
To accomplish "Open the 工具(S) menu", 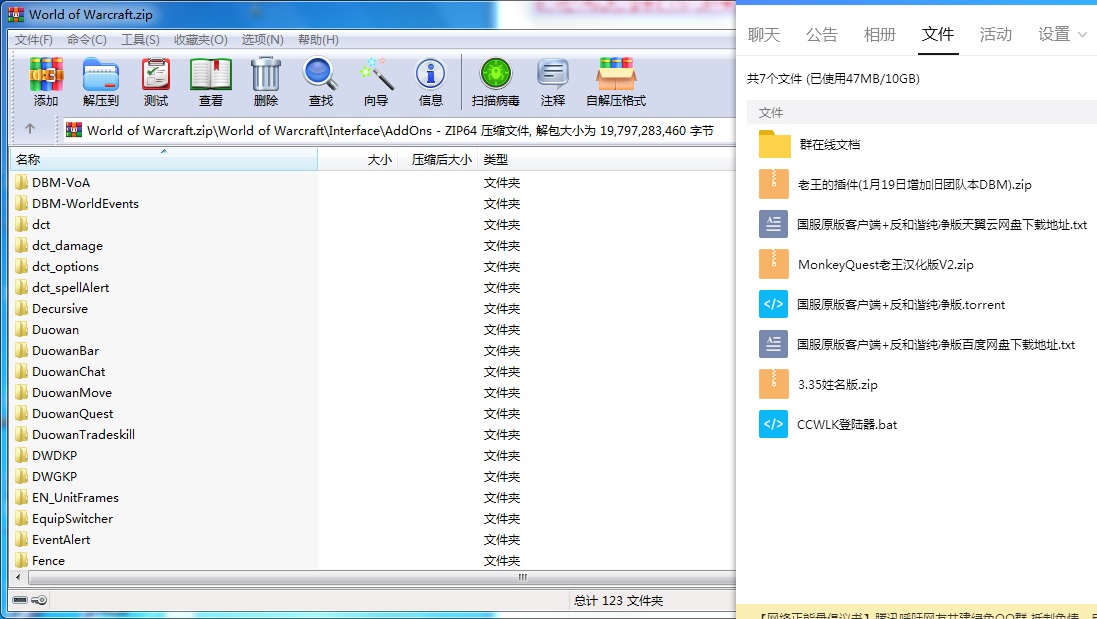I will 138,39.
